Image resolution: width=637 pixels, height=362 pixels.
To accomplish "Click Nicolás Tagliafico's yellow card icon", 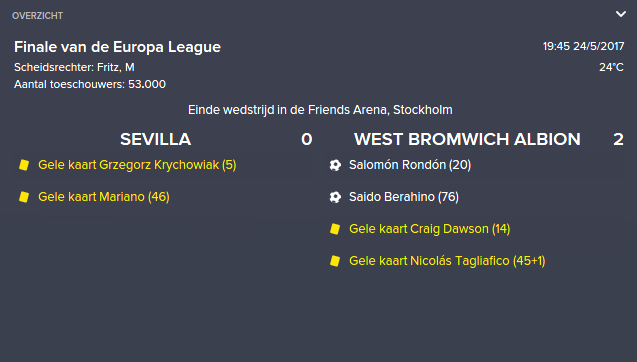I will coord(335,261).
